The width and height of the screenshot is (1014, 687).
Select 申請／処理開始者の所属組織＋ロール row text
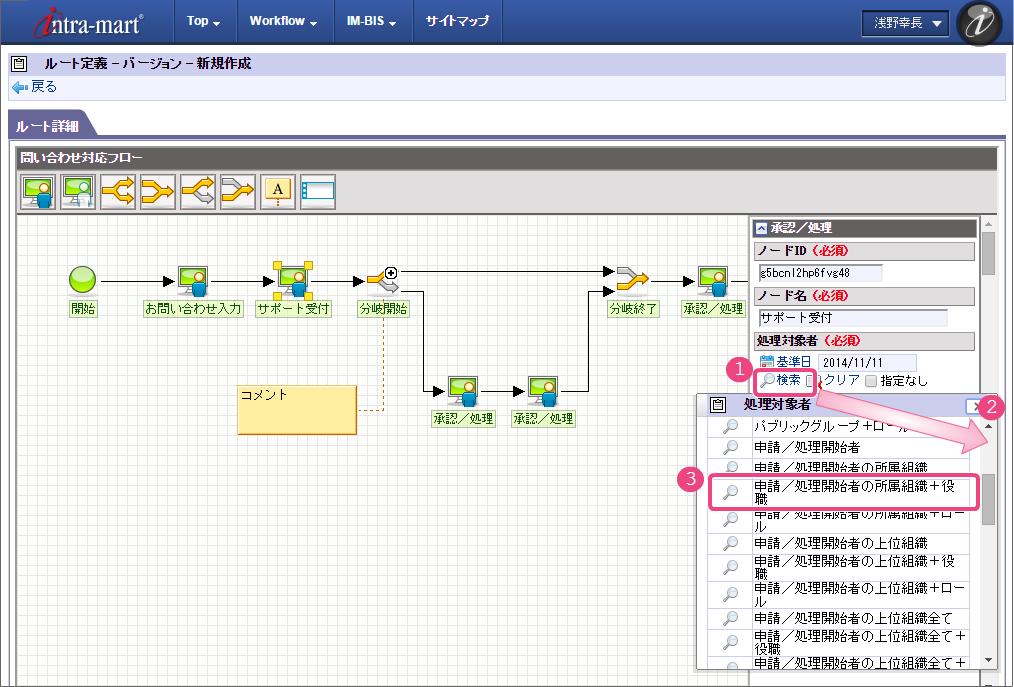pyautogui.click(x=859, y=519)
